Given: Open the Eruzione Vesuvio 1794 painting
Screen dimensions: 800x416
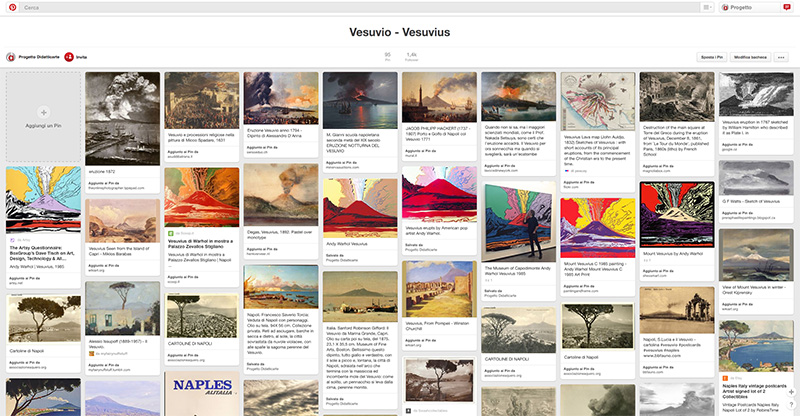Looking at the screenshot, I should point(281,98).
